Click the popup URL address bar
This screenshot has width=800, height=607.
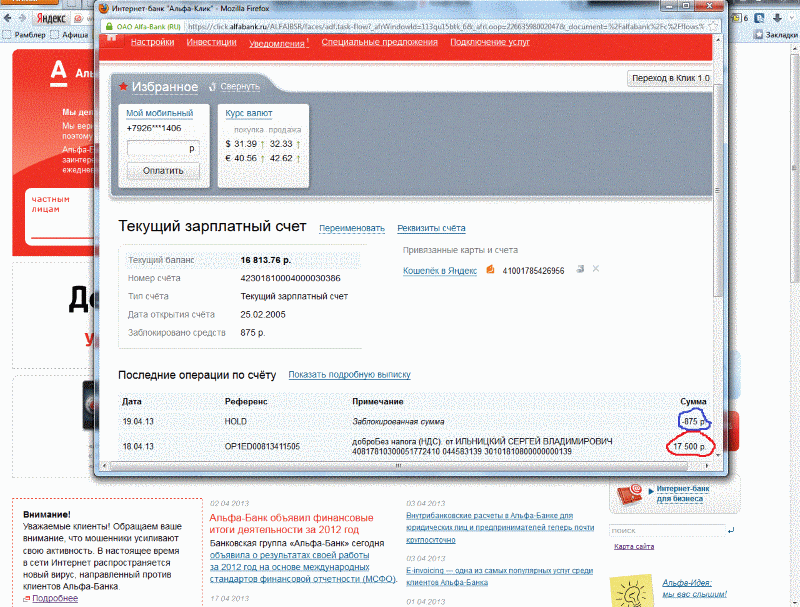tap(445, 27)
